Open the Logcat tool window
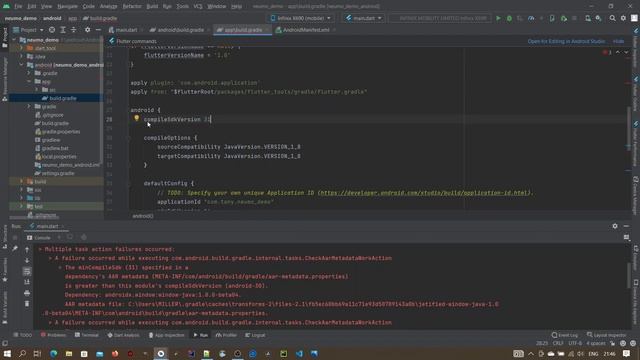 pos(255,335)
